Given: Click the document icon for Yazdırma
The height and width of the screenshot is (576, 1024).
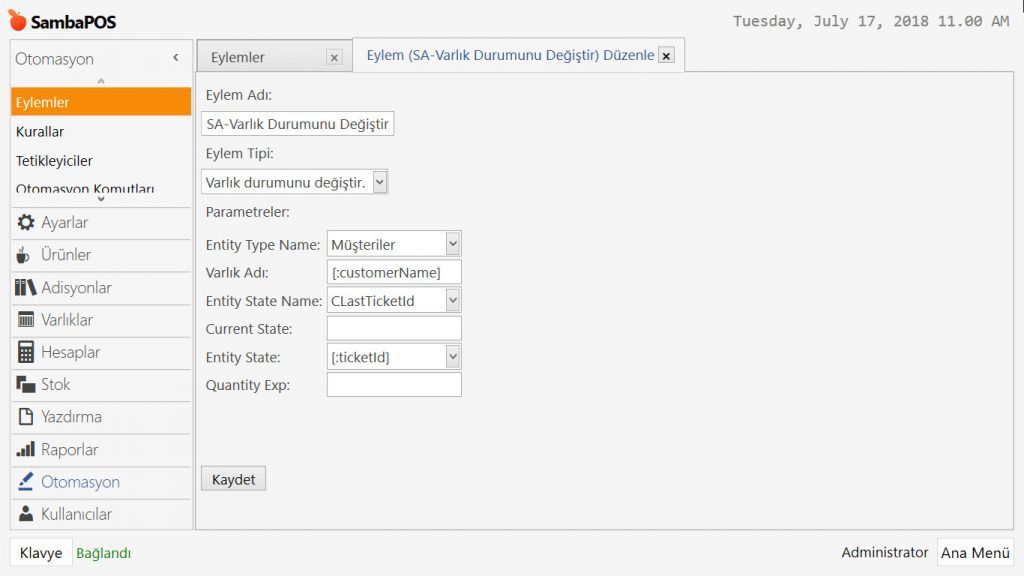Looking at the screenshot, I should pyautogui.click(x=26, y=417).
